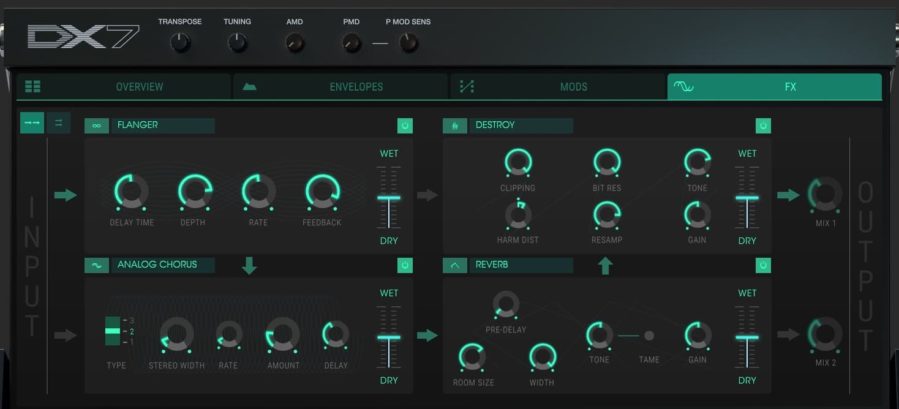The width and height of the screenshot is (899, 409).
Task: Click the Reverb Tame switch dot
Action: [649, 336]
